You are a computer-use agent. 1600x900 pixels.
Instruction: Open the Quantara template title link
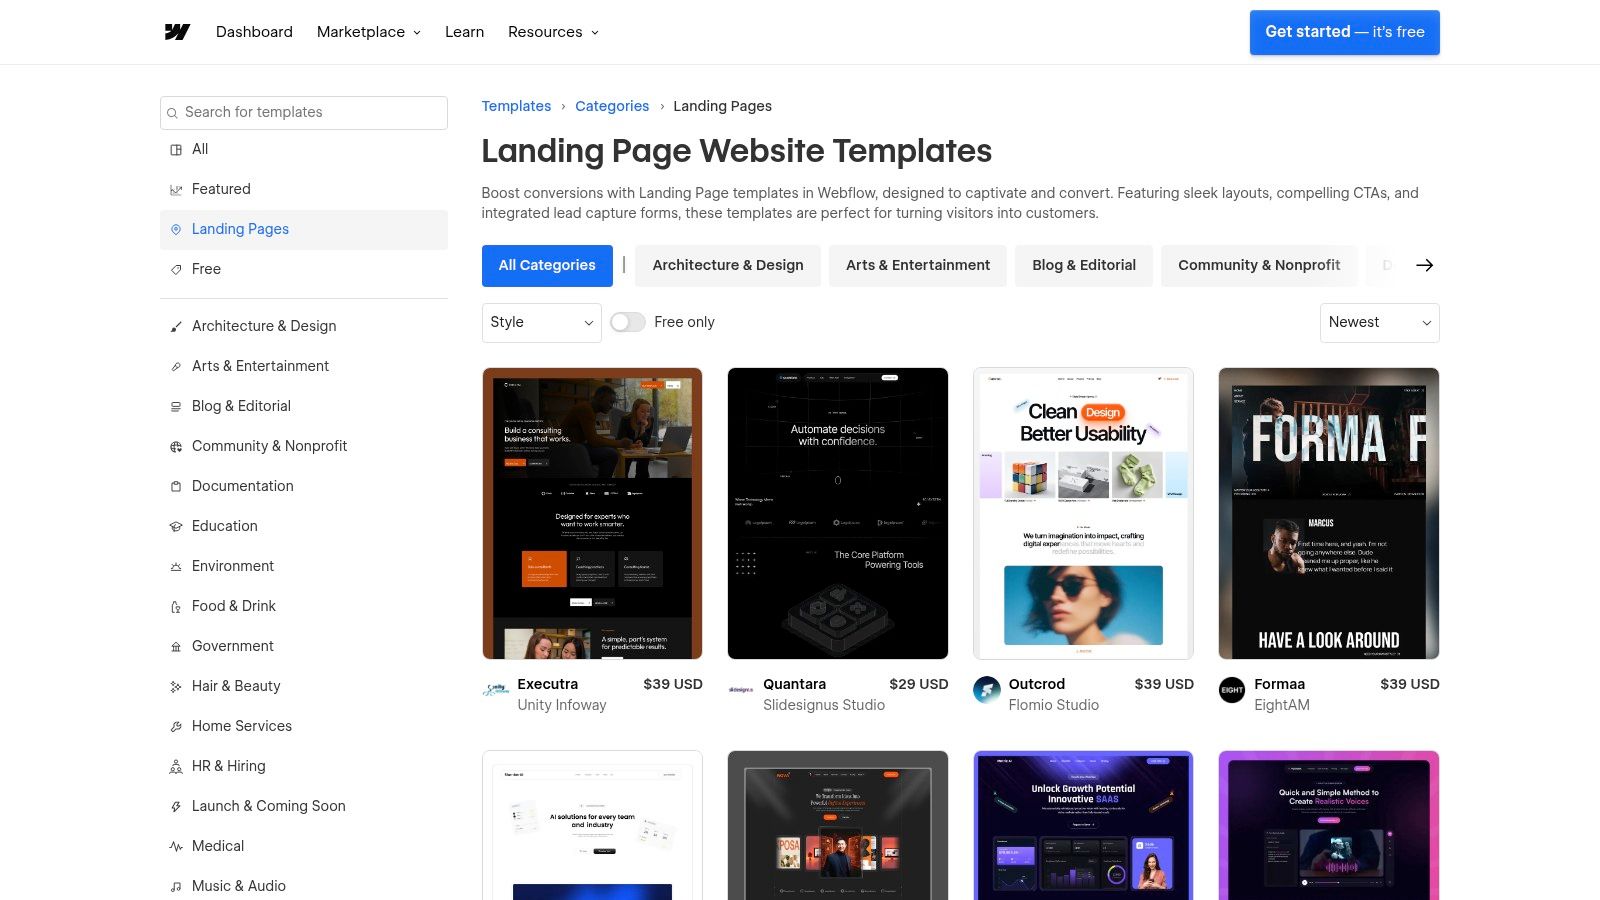tap(794, 684)
